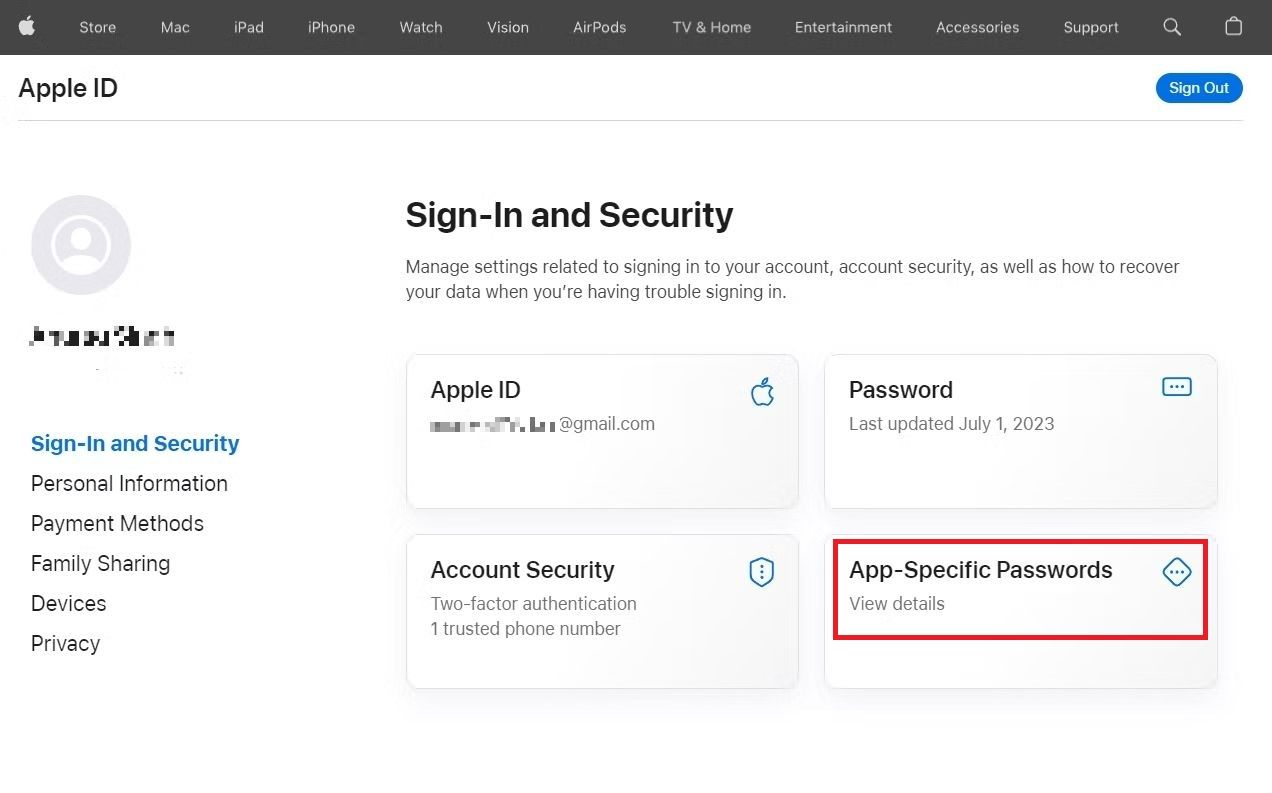Select Privacy from the sidebar

(65, 643)
